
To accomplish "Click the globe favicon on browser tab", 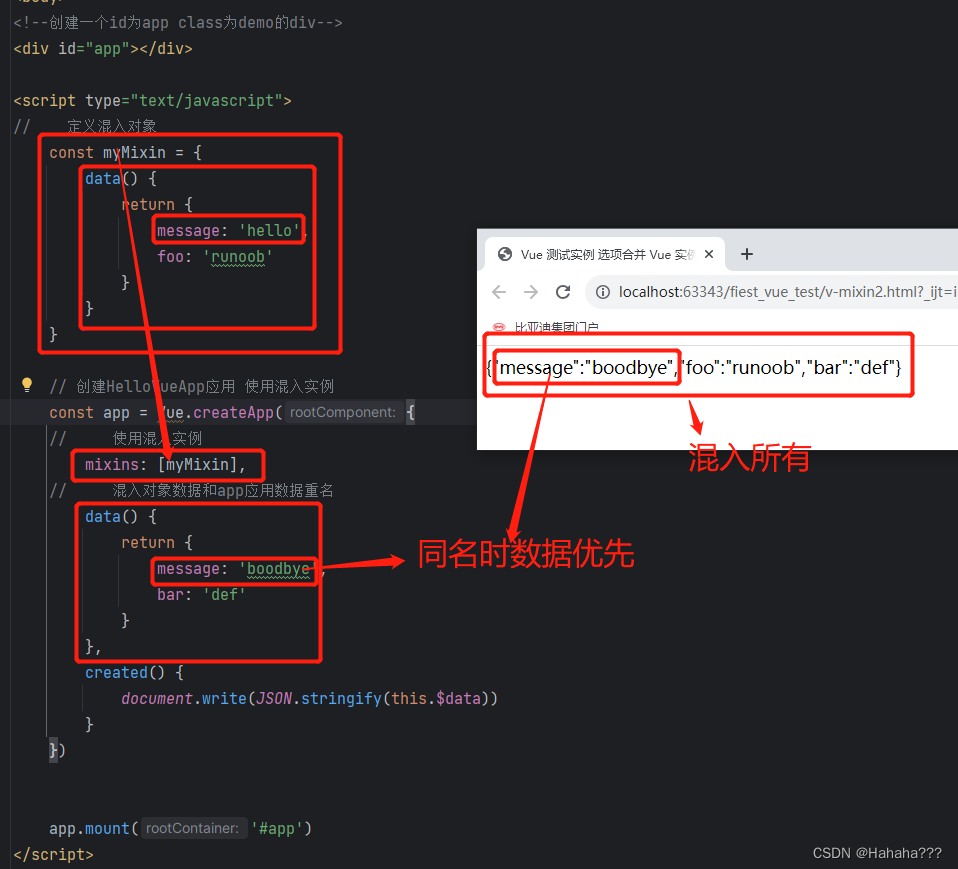I will (505, 254).
